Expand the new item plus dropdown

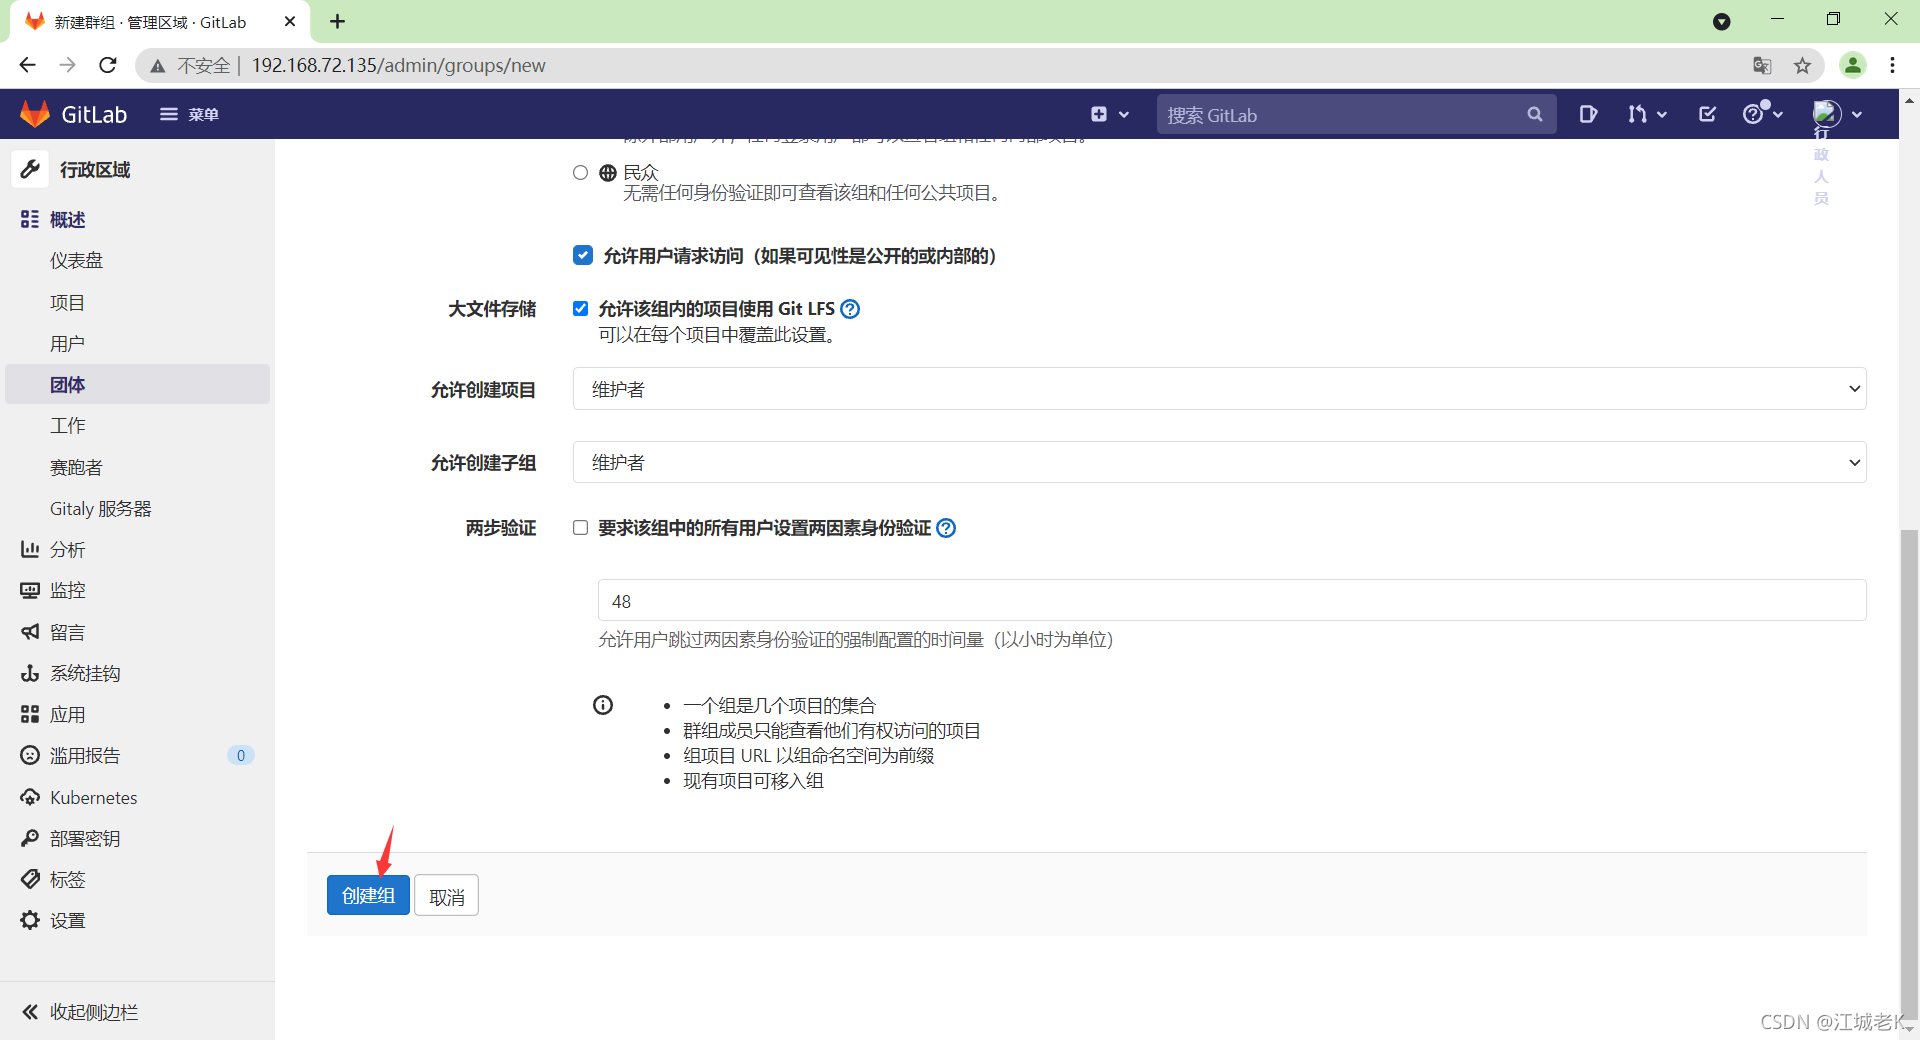(1109, 114)
